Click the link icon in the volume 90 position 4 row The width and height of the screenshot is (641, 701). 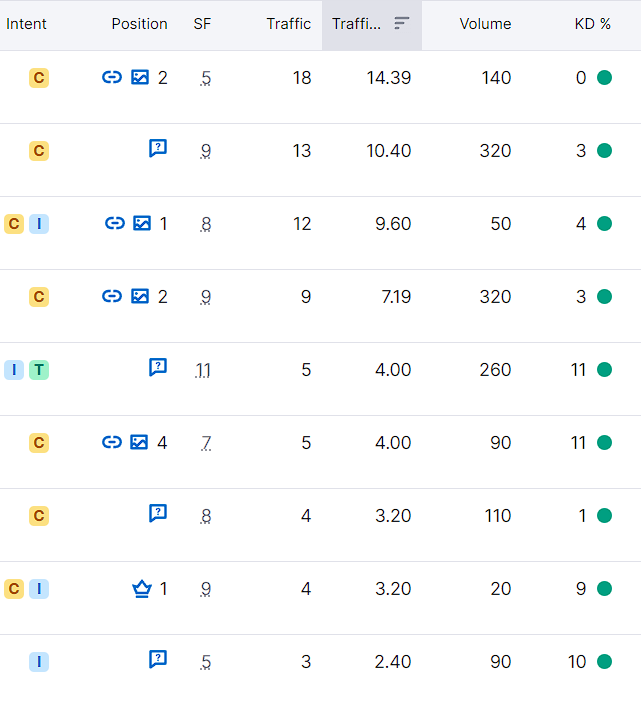(112, 442)
